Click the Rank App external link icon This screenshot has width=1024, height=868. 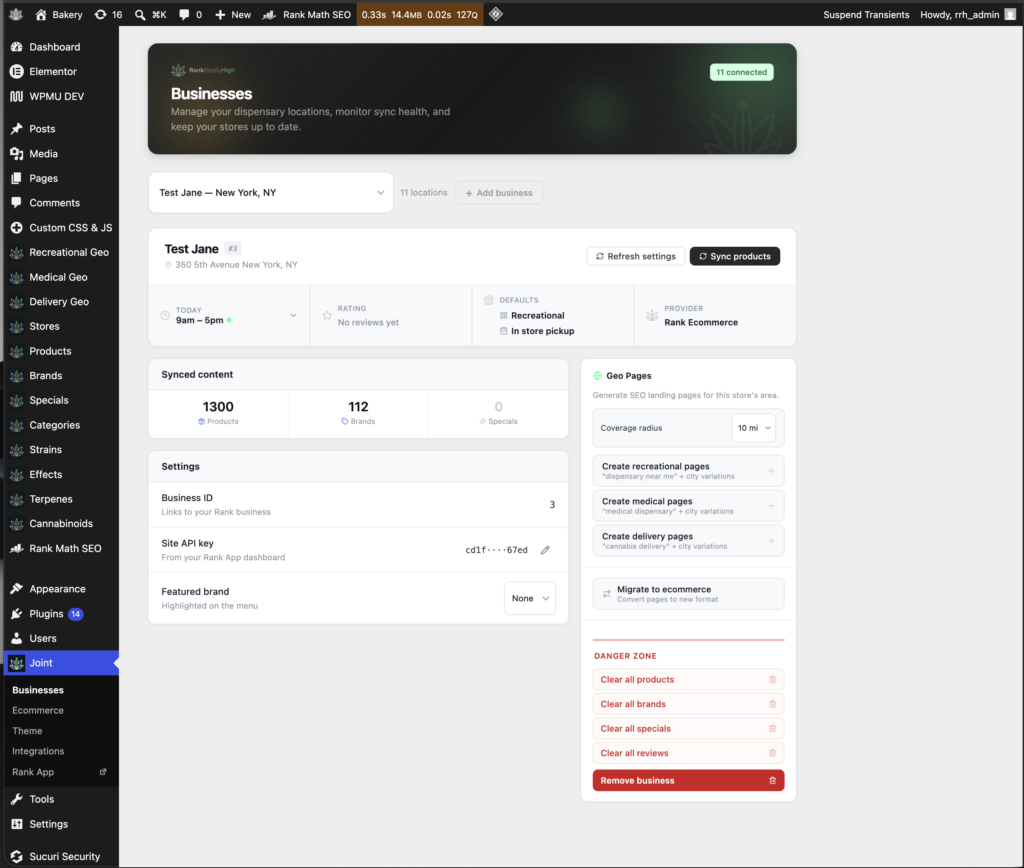click(103, 772)
